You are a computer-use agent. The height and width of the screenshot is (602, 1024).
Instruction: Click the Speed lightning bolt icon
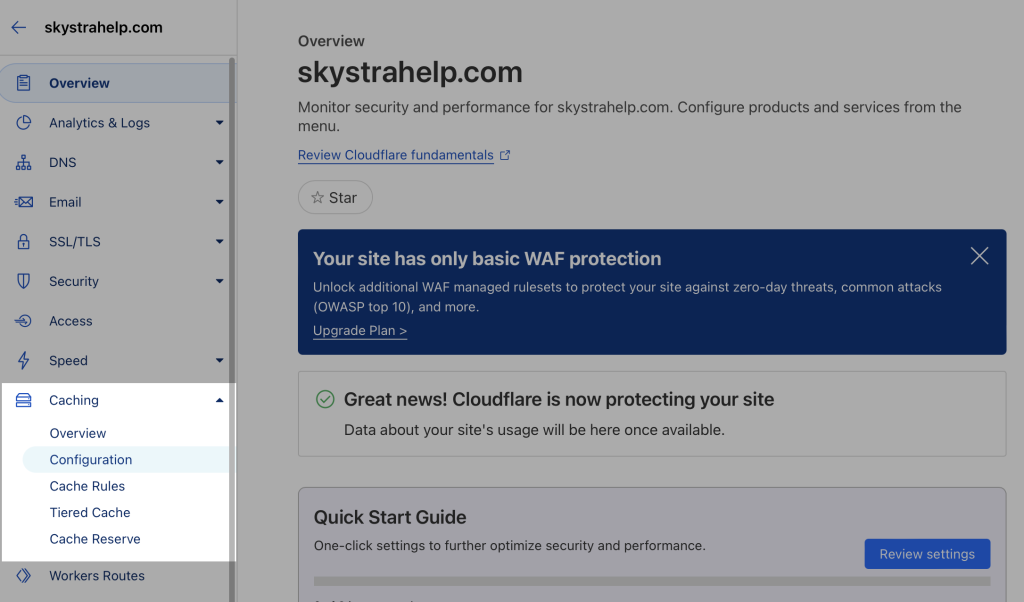click(x=24, y=361)
